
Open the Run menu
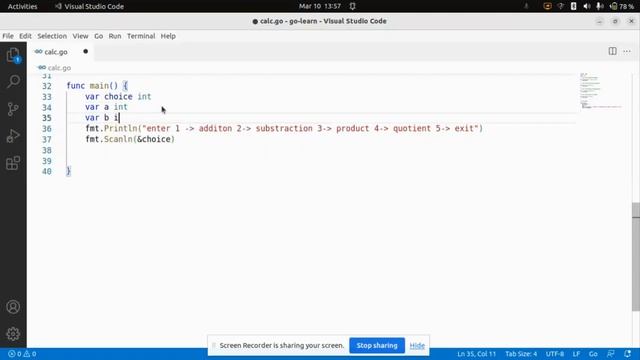(x=115, y=36)
